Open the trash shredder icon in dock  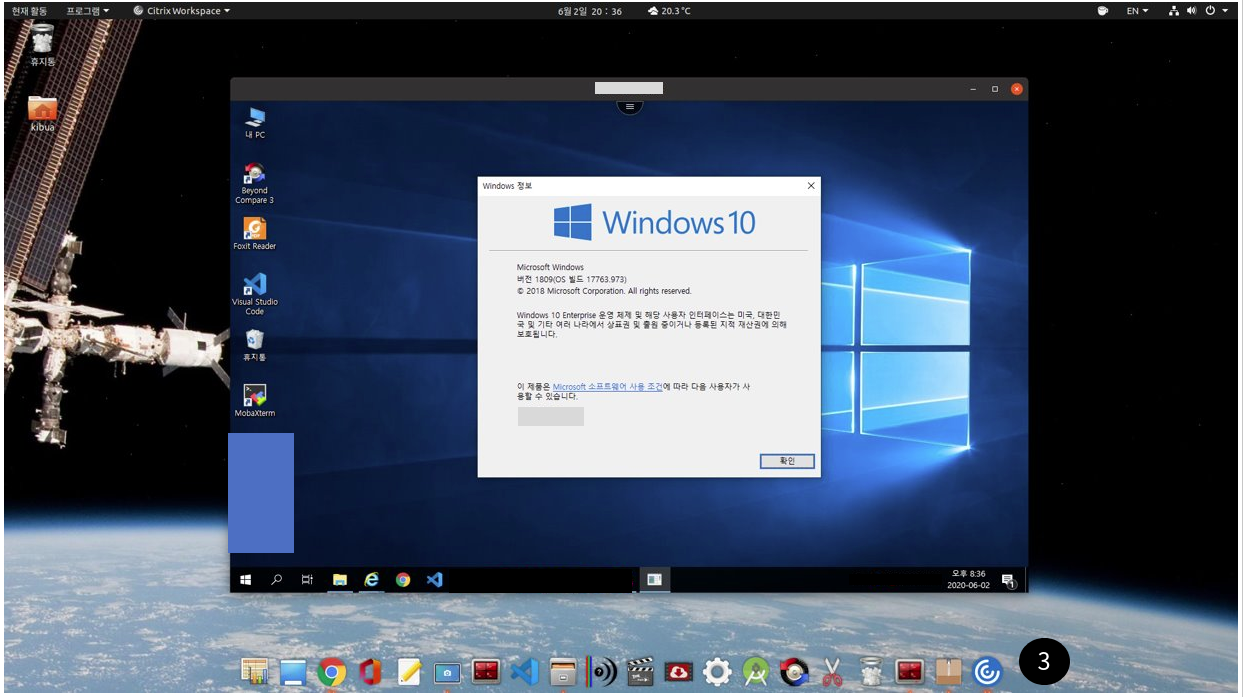tap(871, 672)
